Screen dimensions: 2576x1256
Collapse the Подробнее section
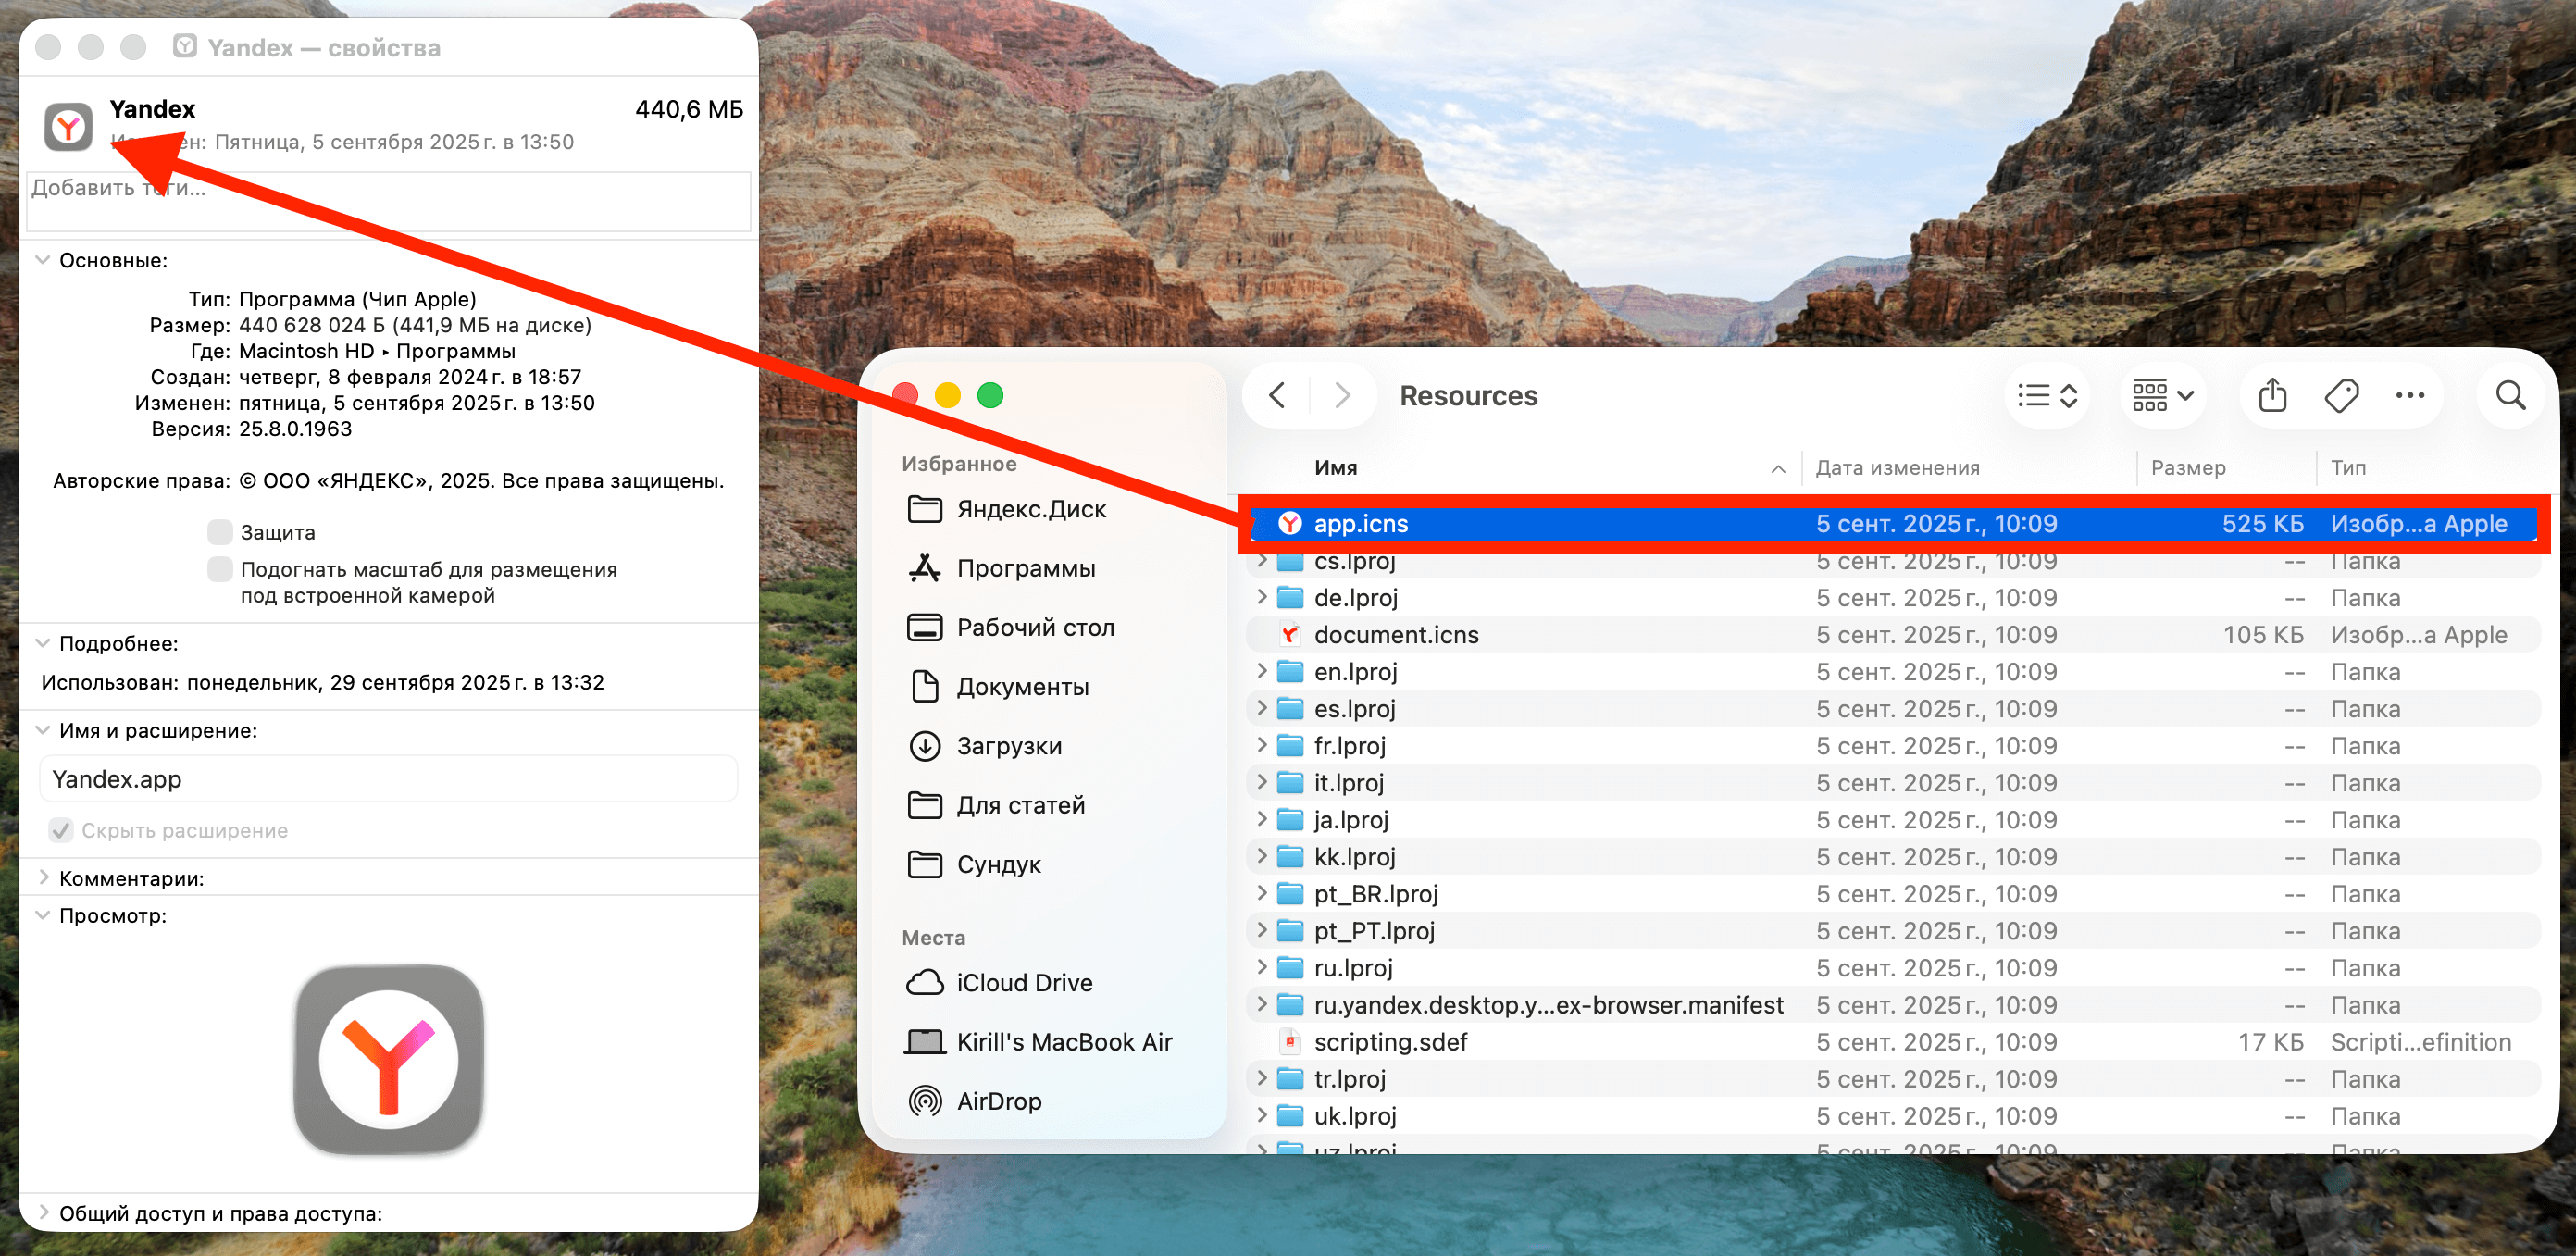coord(42,643)
